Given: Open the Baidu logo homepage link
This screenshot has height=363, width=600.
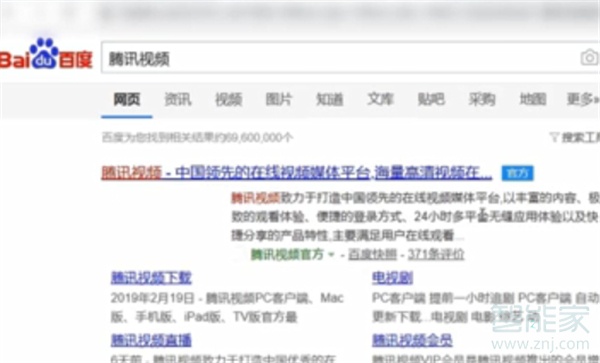Looking at the screenshot, I should click(46, 54).
